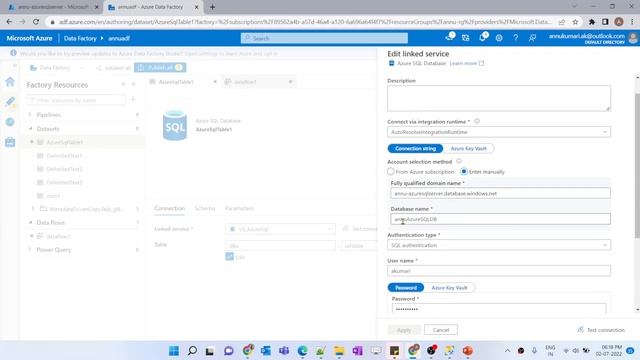
Task: Click the panel vertical scrollbar
Action: pyautogui.click(x=637, y=165)
